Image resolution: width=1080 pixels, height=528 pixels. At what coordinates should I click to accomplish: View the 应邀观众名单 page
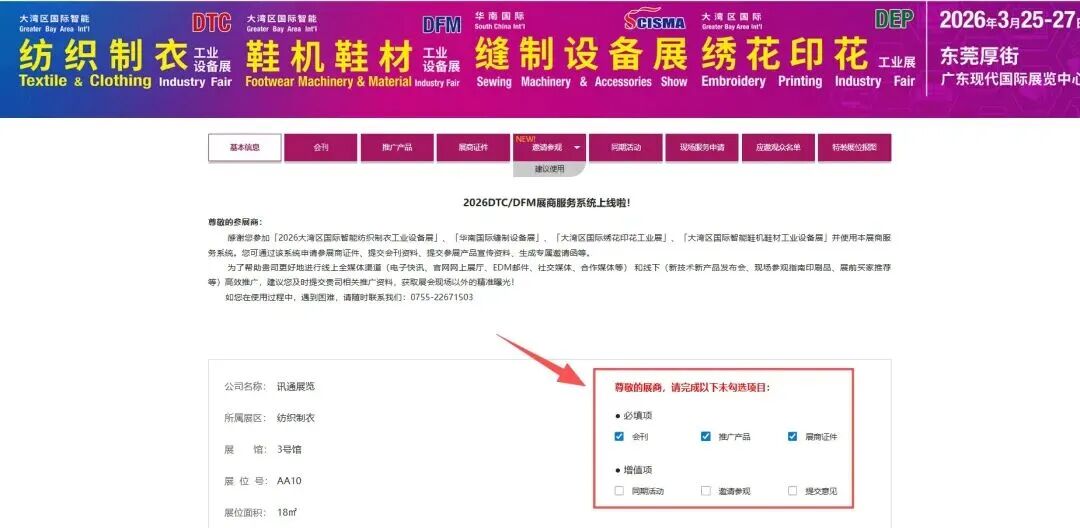778,147
